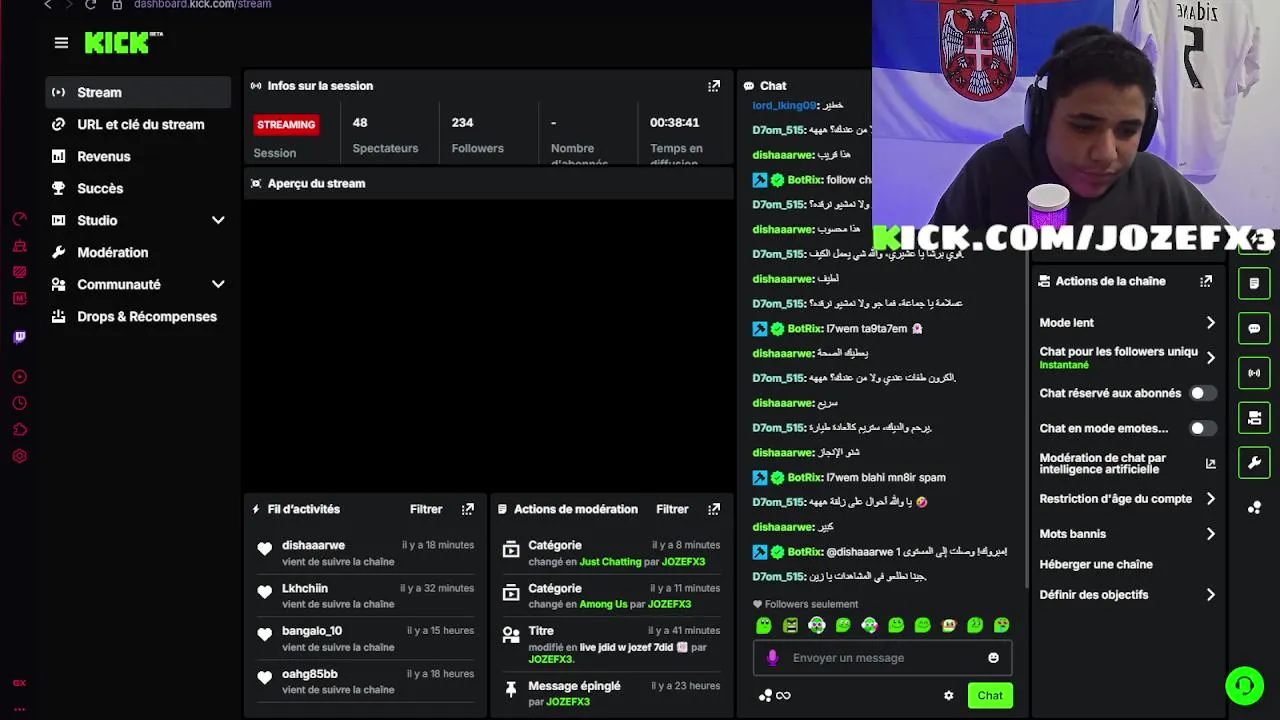Open the hamburger menu beside the Kick logo

coord(61,43)
